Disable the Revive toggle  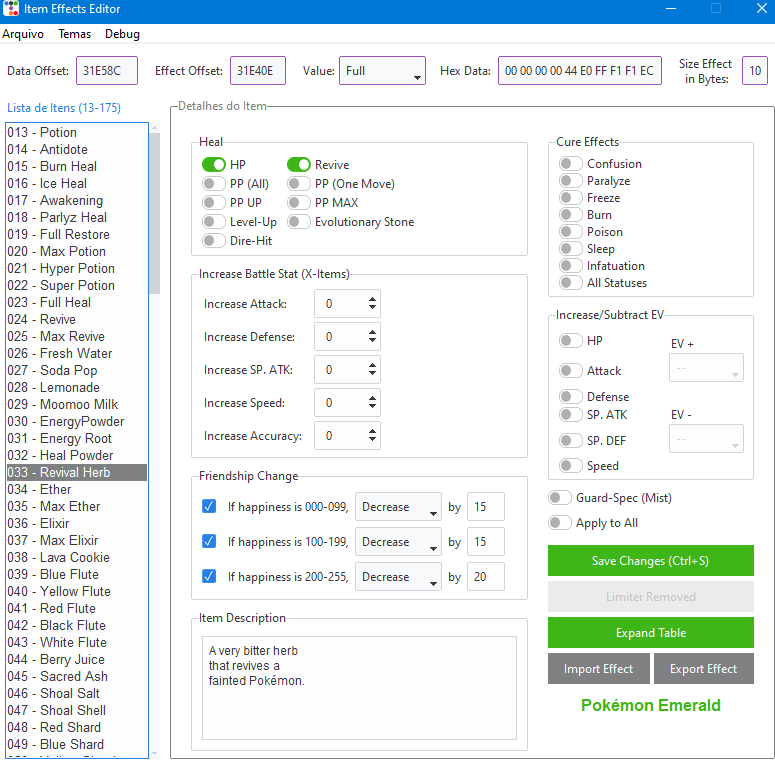coord(298,165)
